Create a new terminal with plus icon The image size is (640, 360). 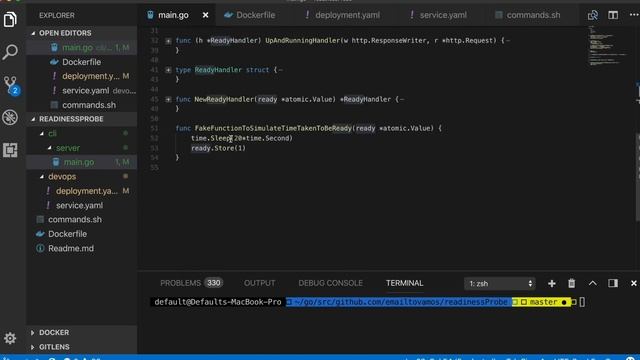[x=551, y=283]
